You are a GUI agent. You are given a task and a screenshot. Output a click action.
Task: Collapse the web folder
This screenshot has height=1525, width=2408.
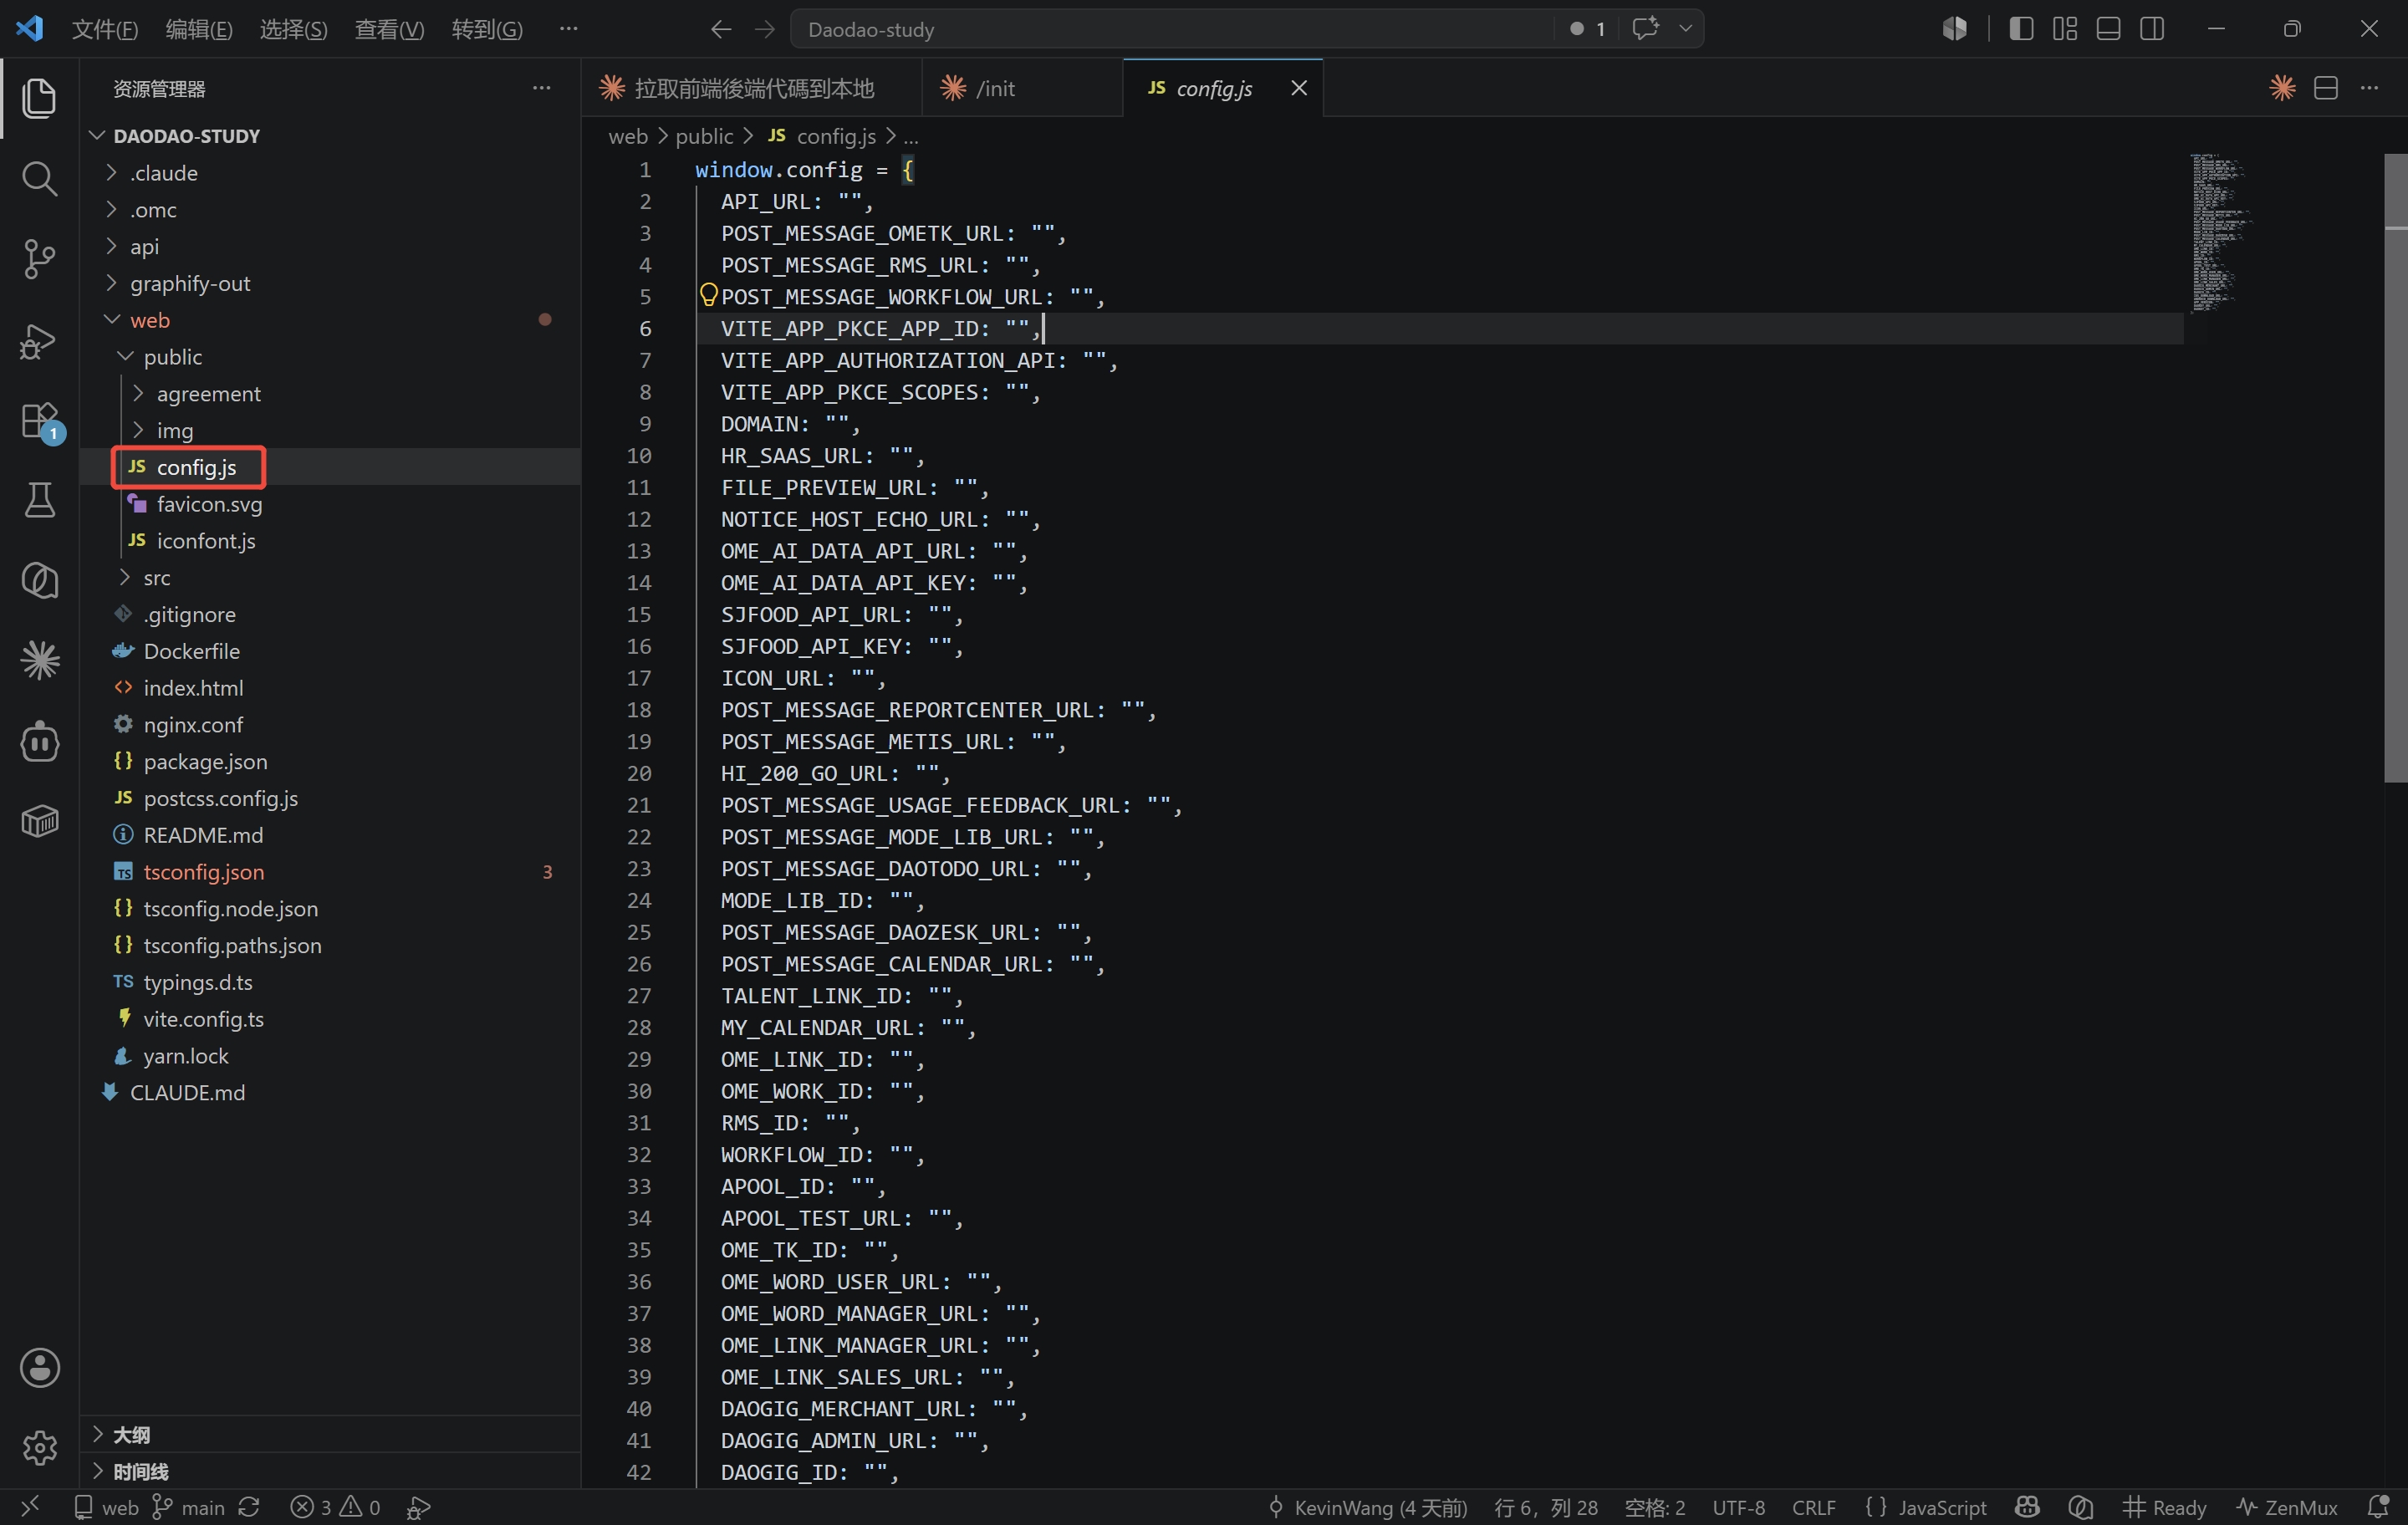[x=330, y=320]
